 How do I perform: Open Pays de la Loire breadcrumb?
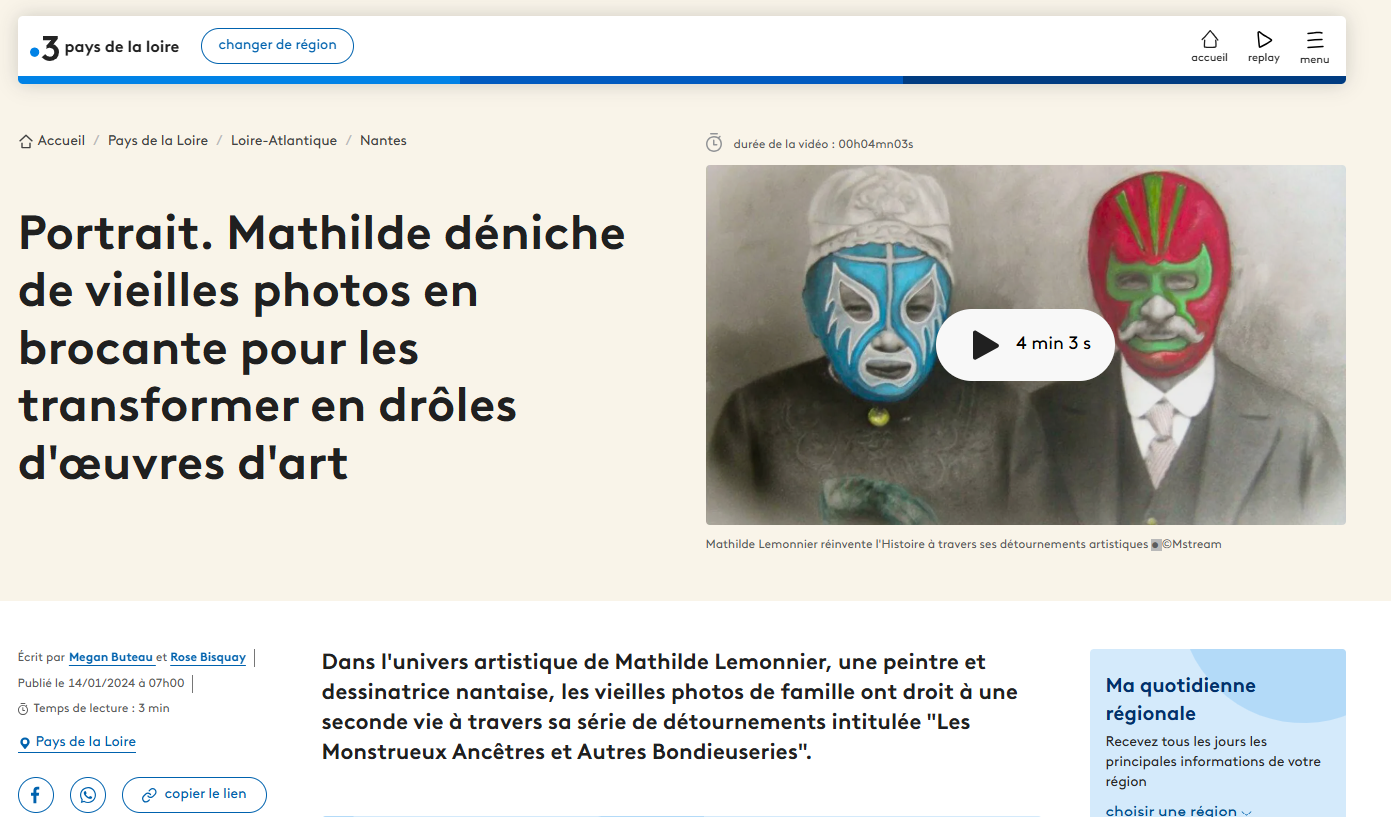[158, 141]
